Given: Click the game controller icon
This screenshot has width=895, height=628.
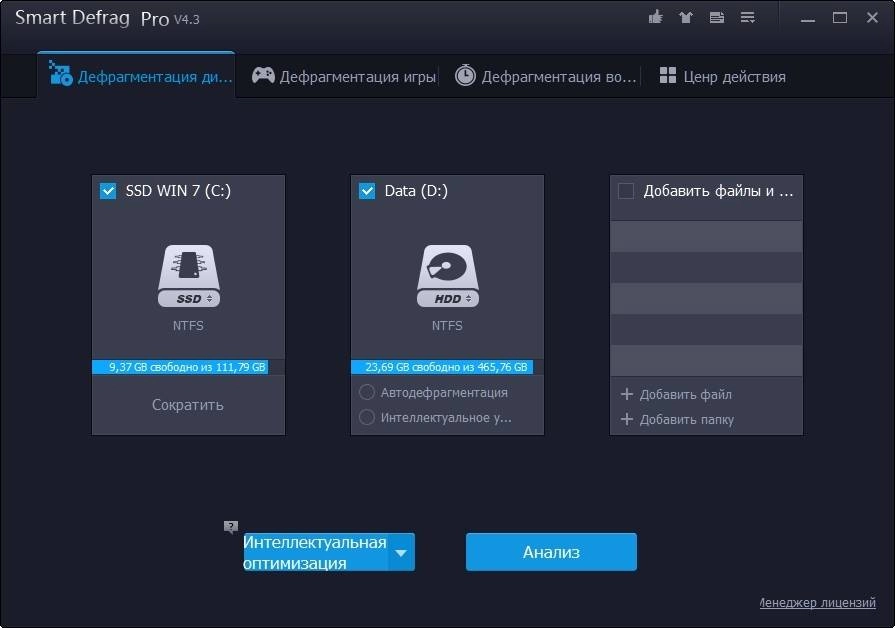Looking at the screenshot, I should pyautogui.click(x=263, y=75).
